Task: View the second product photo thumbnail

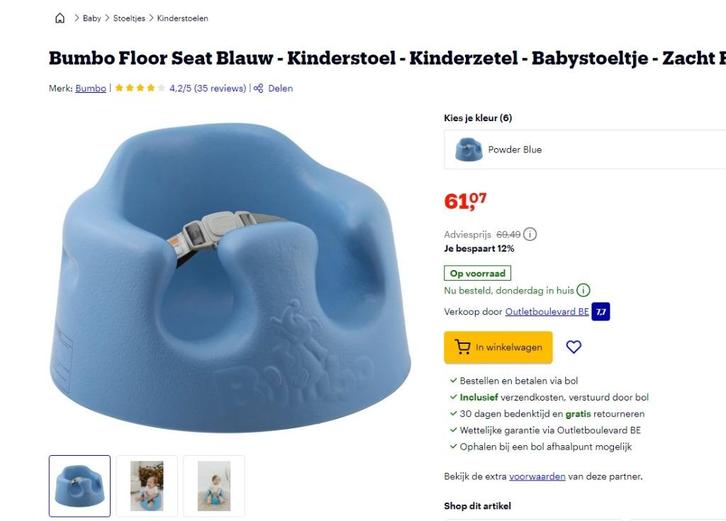Action: click(146, 486)
